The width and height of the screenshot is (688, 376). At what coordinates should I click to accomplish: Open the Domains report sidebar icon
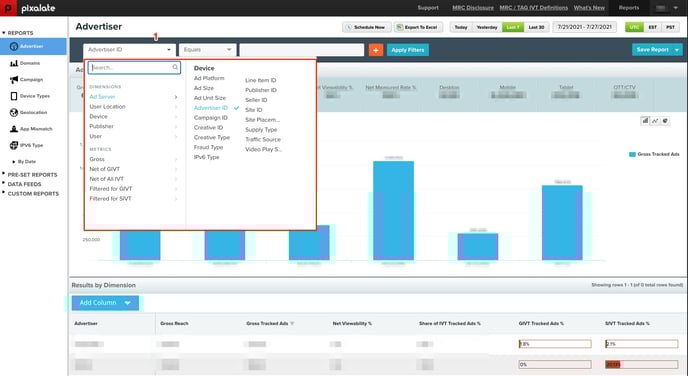click(x=14, y=63)
